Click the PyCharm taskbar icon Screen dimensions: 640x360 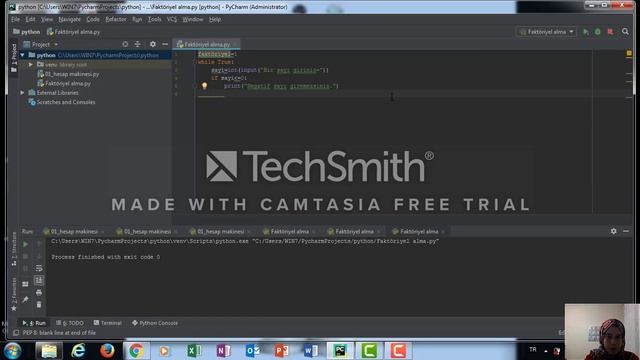[x=340, y=351]
